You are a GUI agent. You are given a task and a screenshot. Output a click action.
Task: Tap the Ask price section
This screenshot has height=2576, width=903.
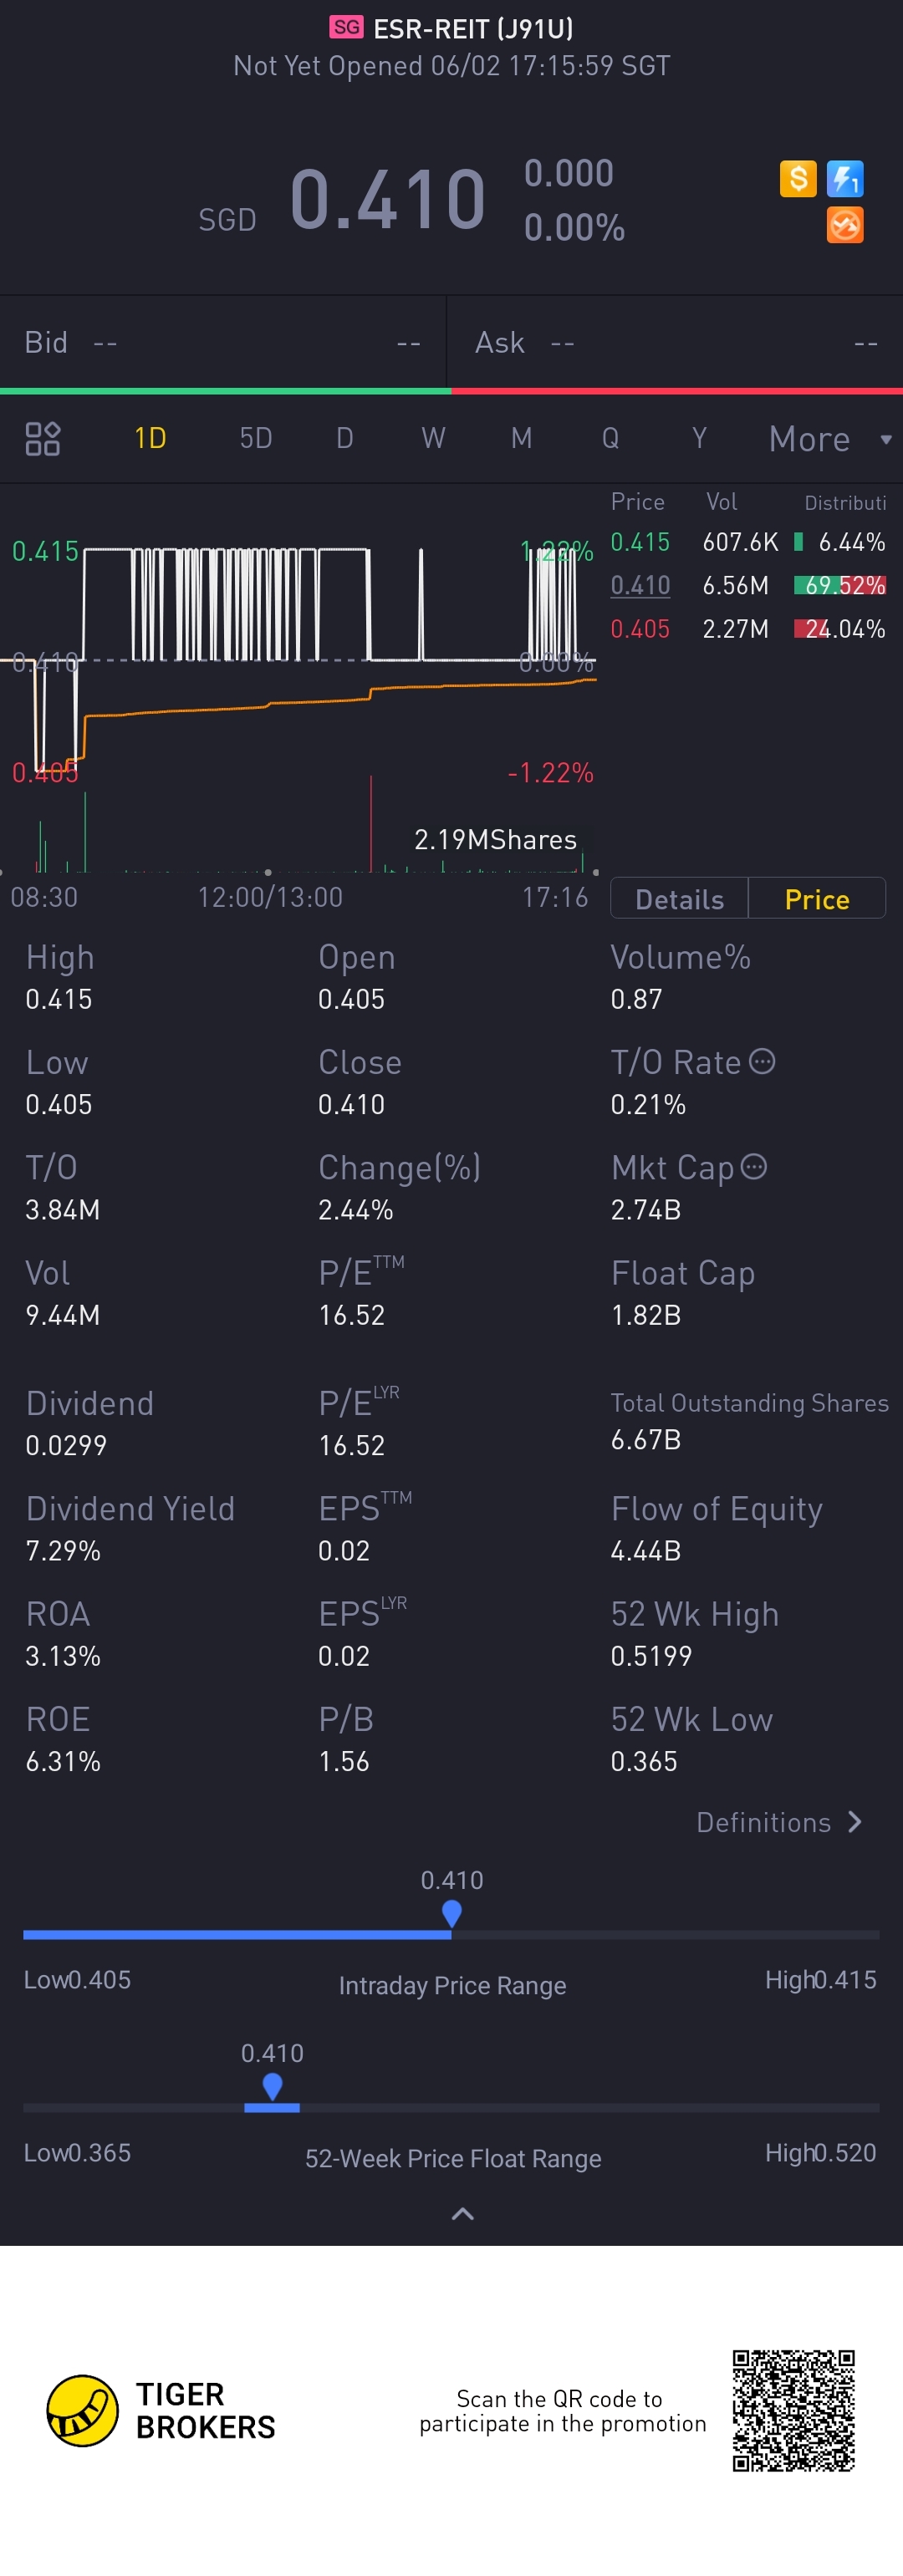pyautogui.click(x=676, y=342)
